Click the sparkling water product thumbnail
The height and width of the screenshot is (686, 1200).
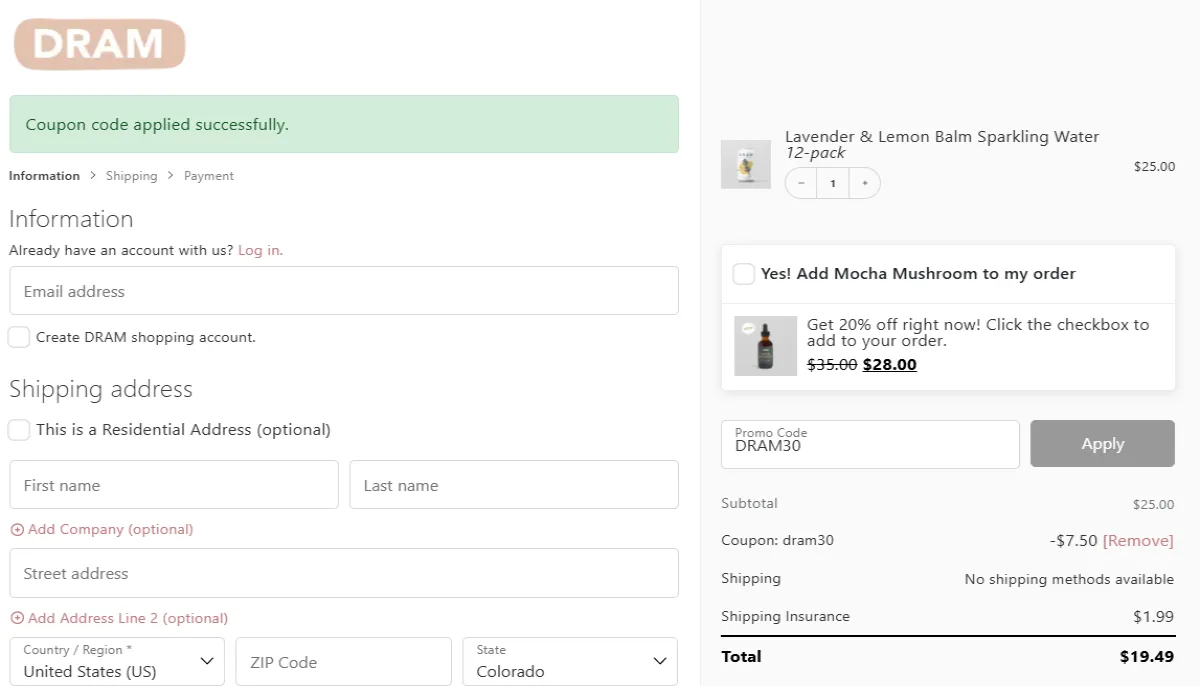click(x=745, y=164)
